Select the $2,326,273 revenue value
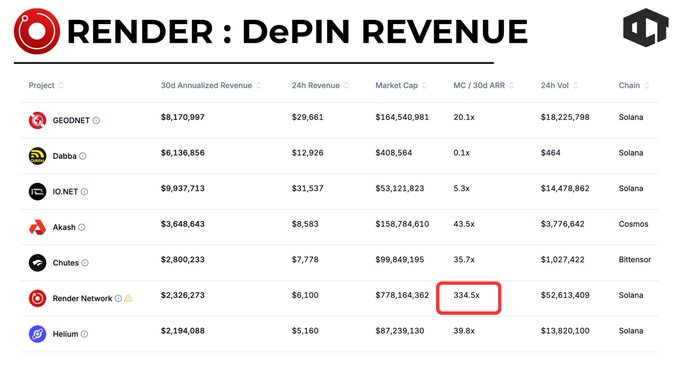679x382 pixels. pyautogui.click(x=183, y=295)
